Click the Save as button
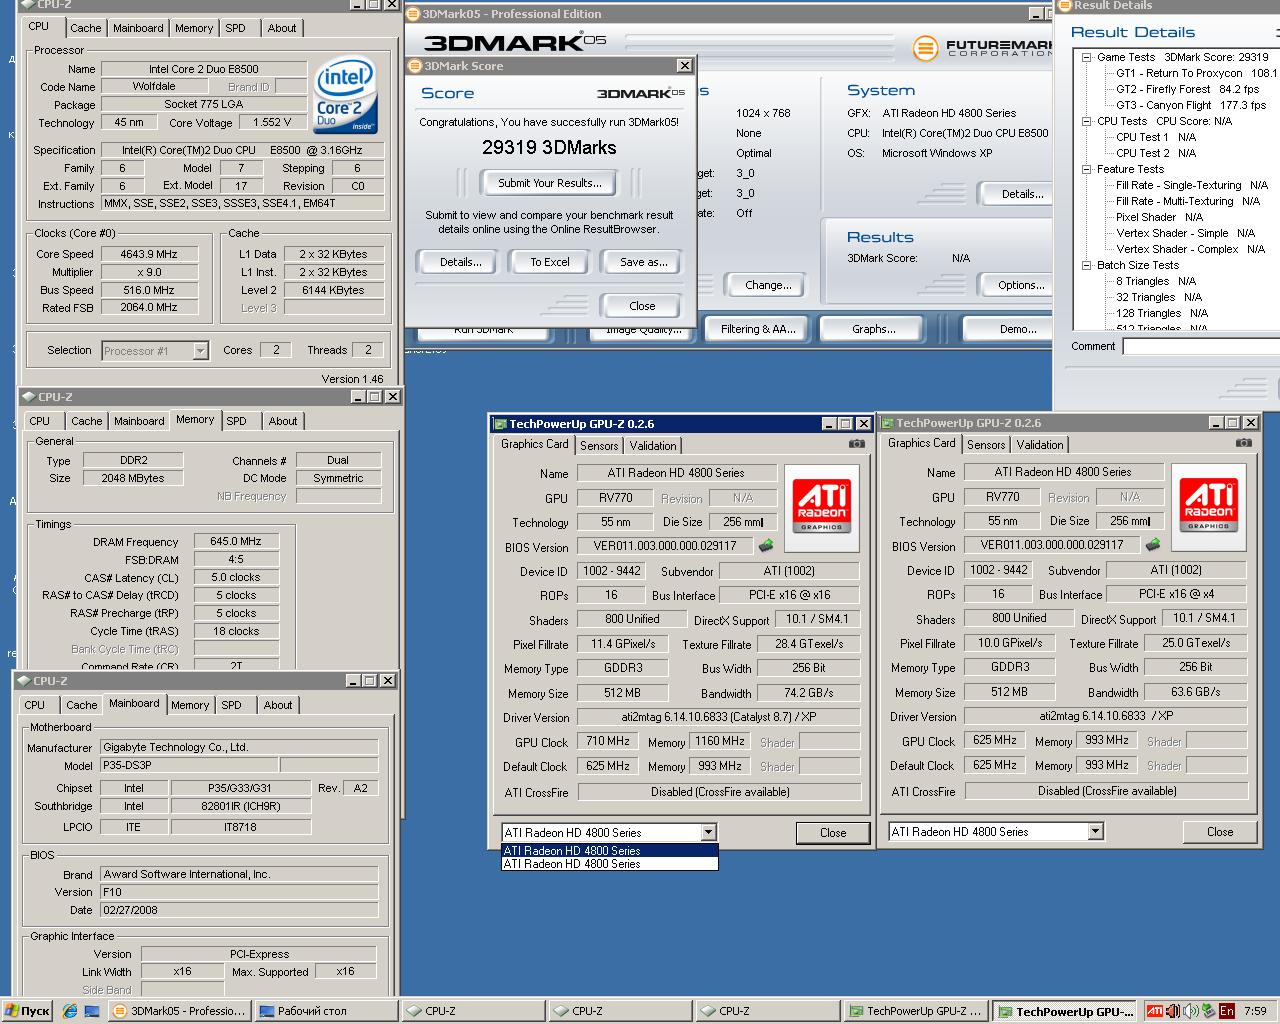This screenshot has height=1024, width=1280. point(643,262)
